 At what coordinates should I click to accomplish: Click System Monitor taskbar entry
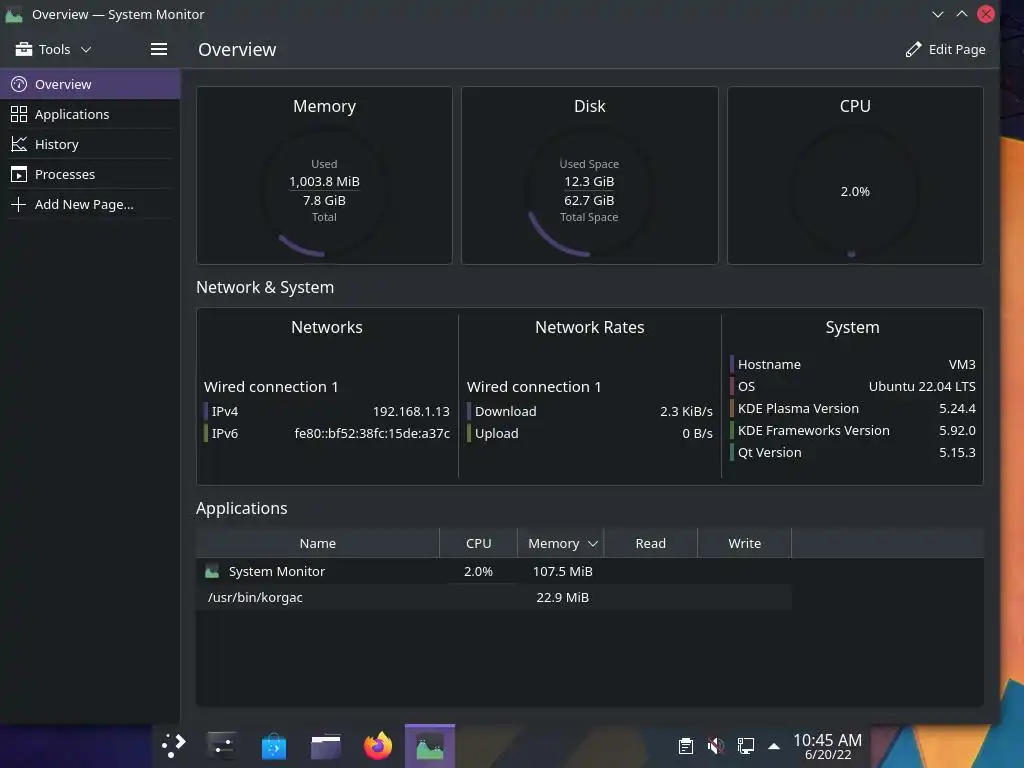[x=430, y=745]
